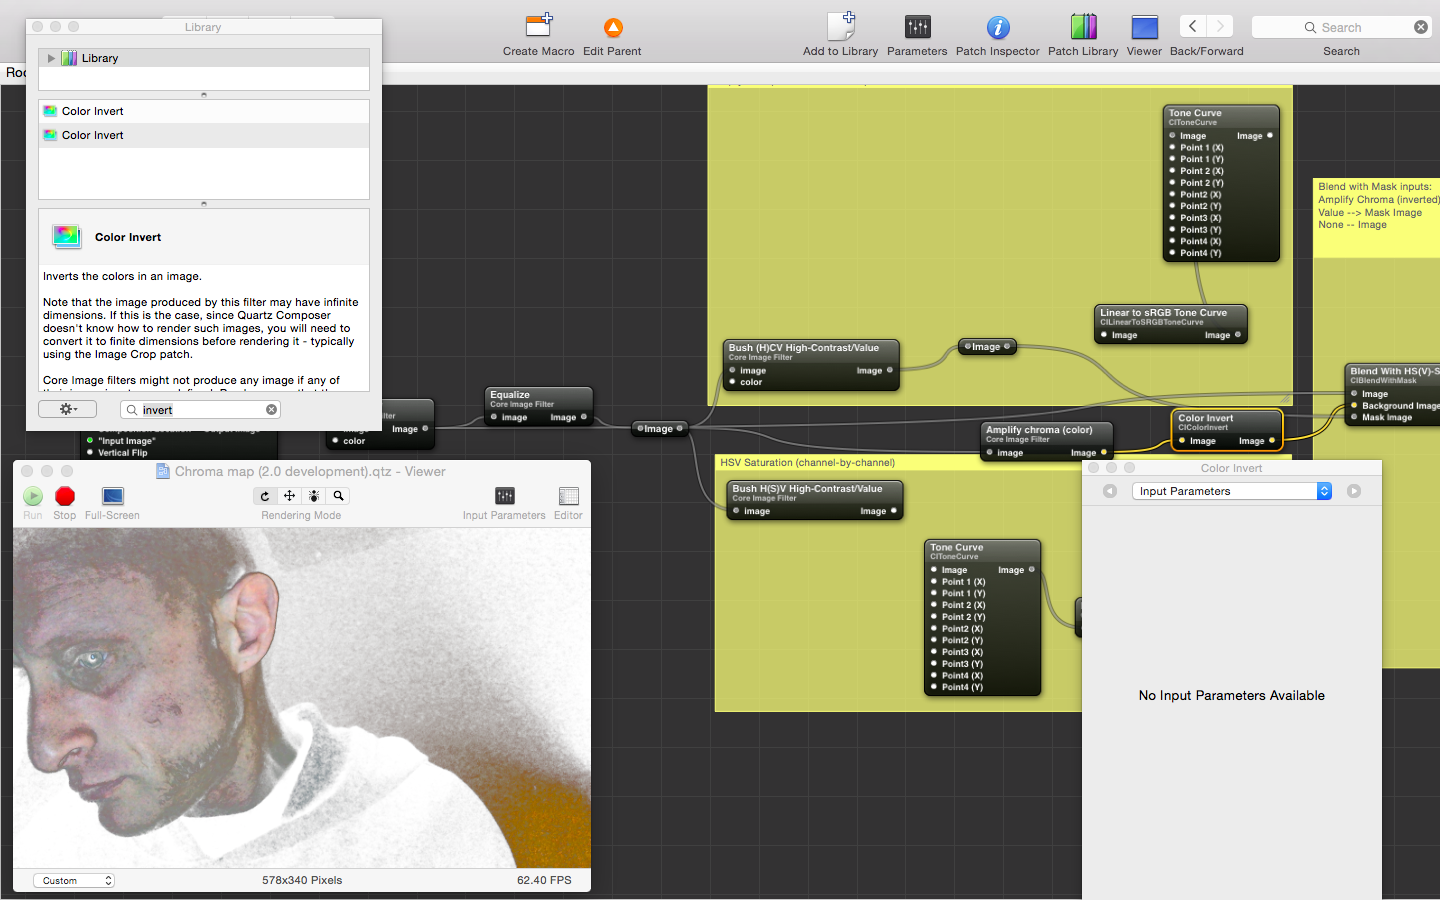Click the Add to Library icon

(841, 27)
